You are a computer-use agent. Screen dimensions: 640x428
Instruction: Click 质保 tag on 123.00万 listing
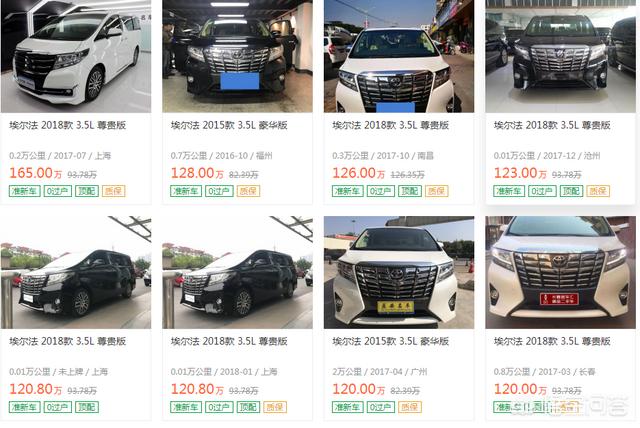coord(598,191)
